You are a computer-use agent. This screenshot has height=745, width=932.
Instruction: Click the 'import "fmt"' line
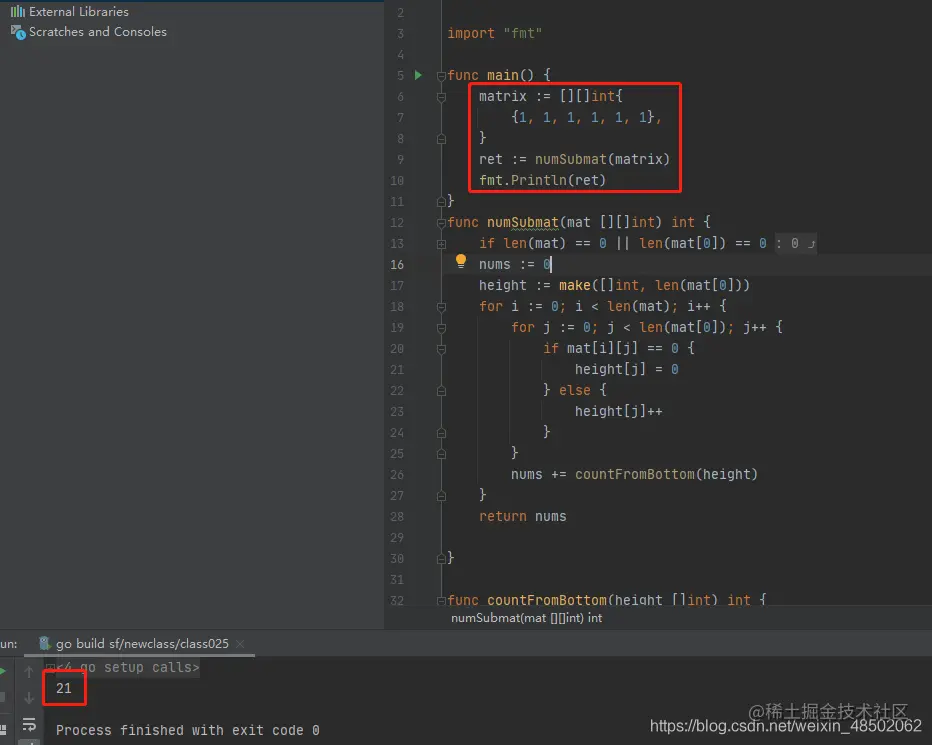click(x=495, y=33)
